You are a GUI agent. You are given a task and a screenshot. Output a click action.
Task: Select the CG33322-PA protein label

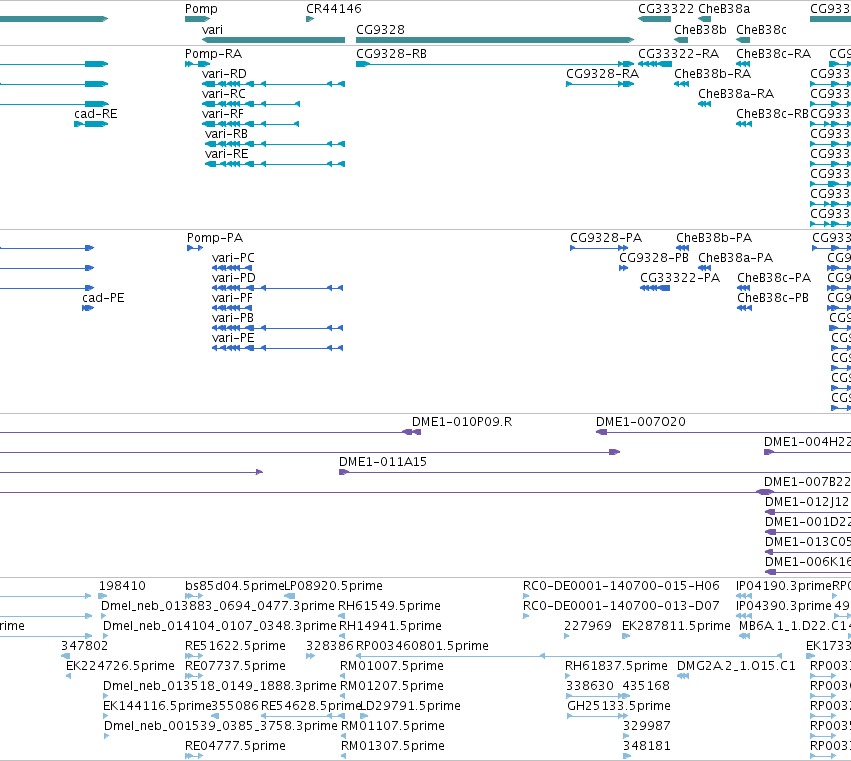pos(679,278)
